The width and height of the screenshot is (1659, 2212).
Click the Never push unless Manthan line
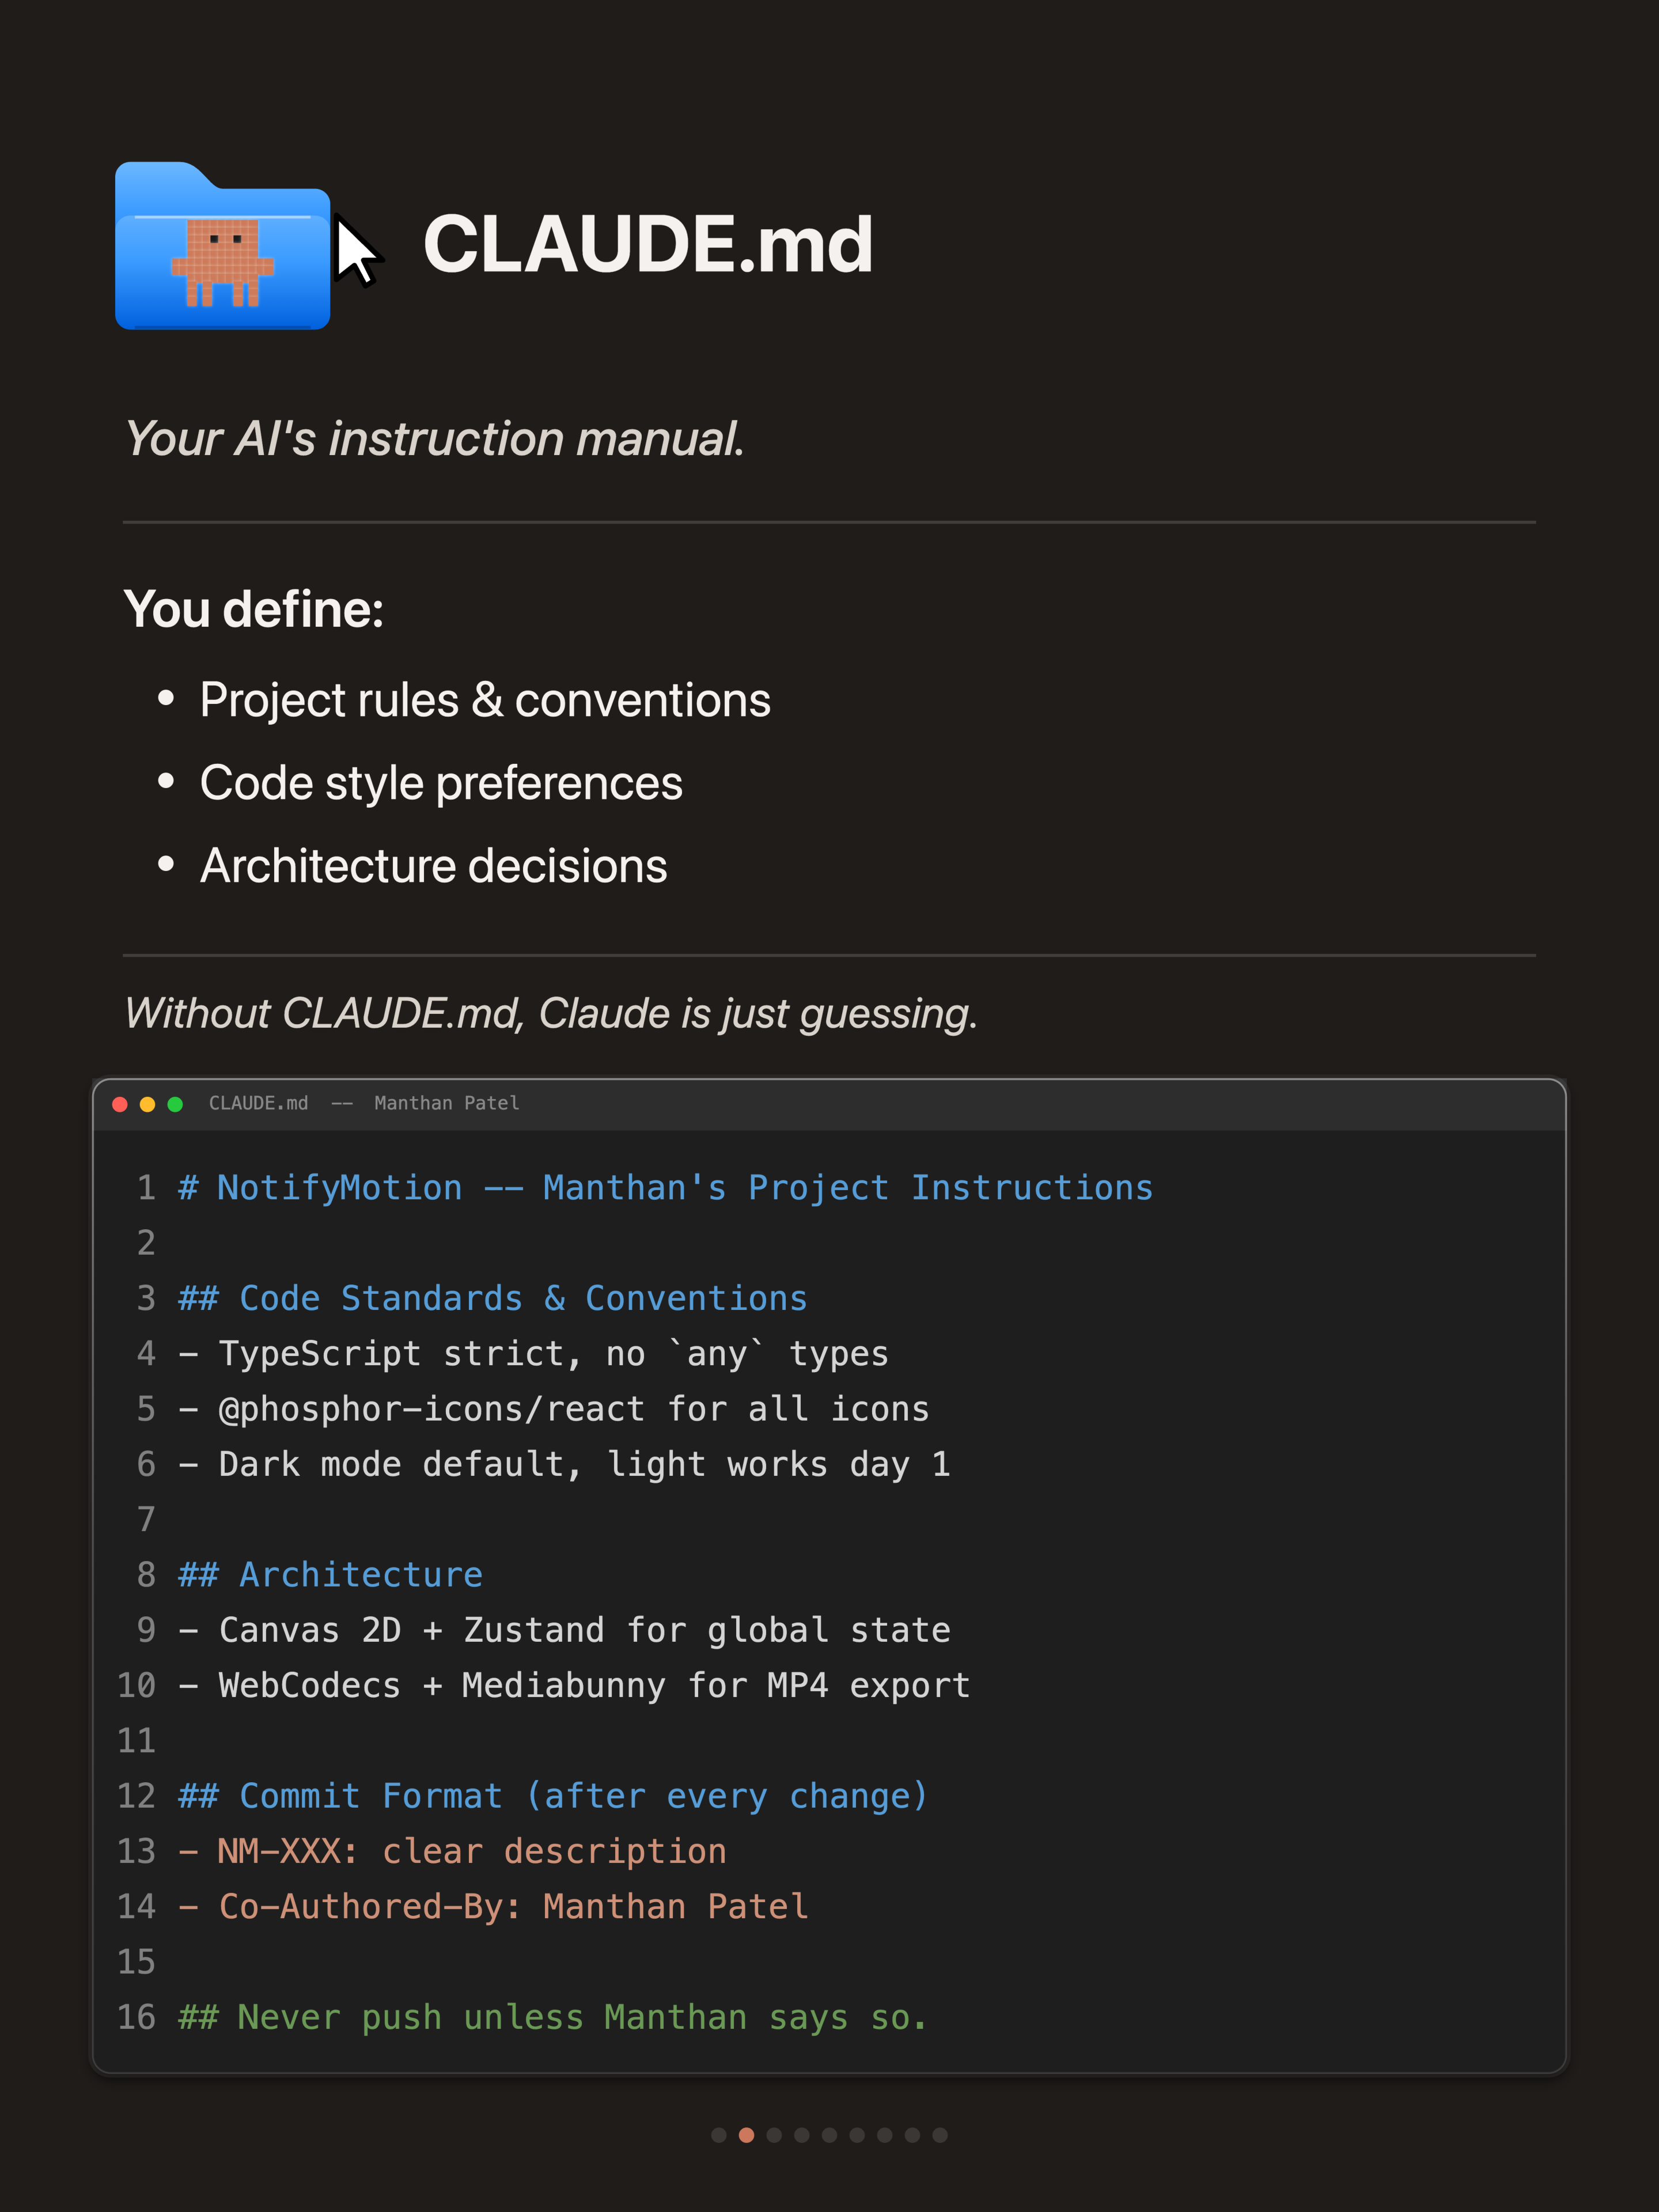pyautogui.click(x=553, y=2018)
